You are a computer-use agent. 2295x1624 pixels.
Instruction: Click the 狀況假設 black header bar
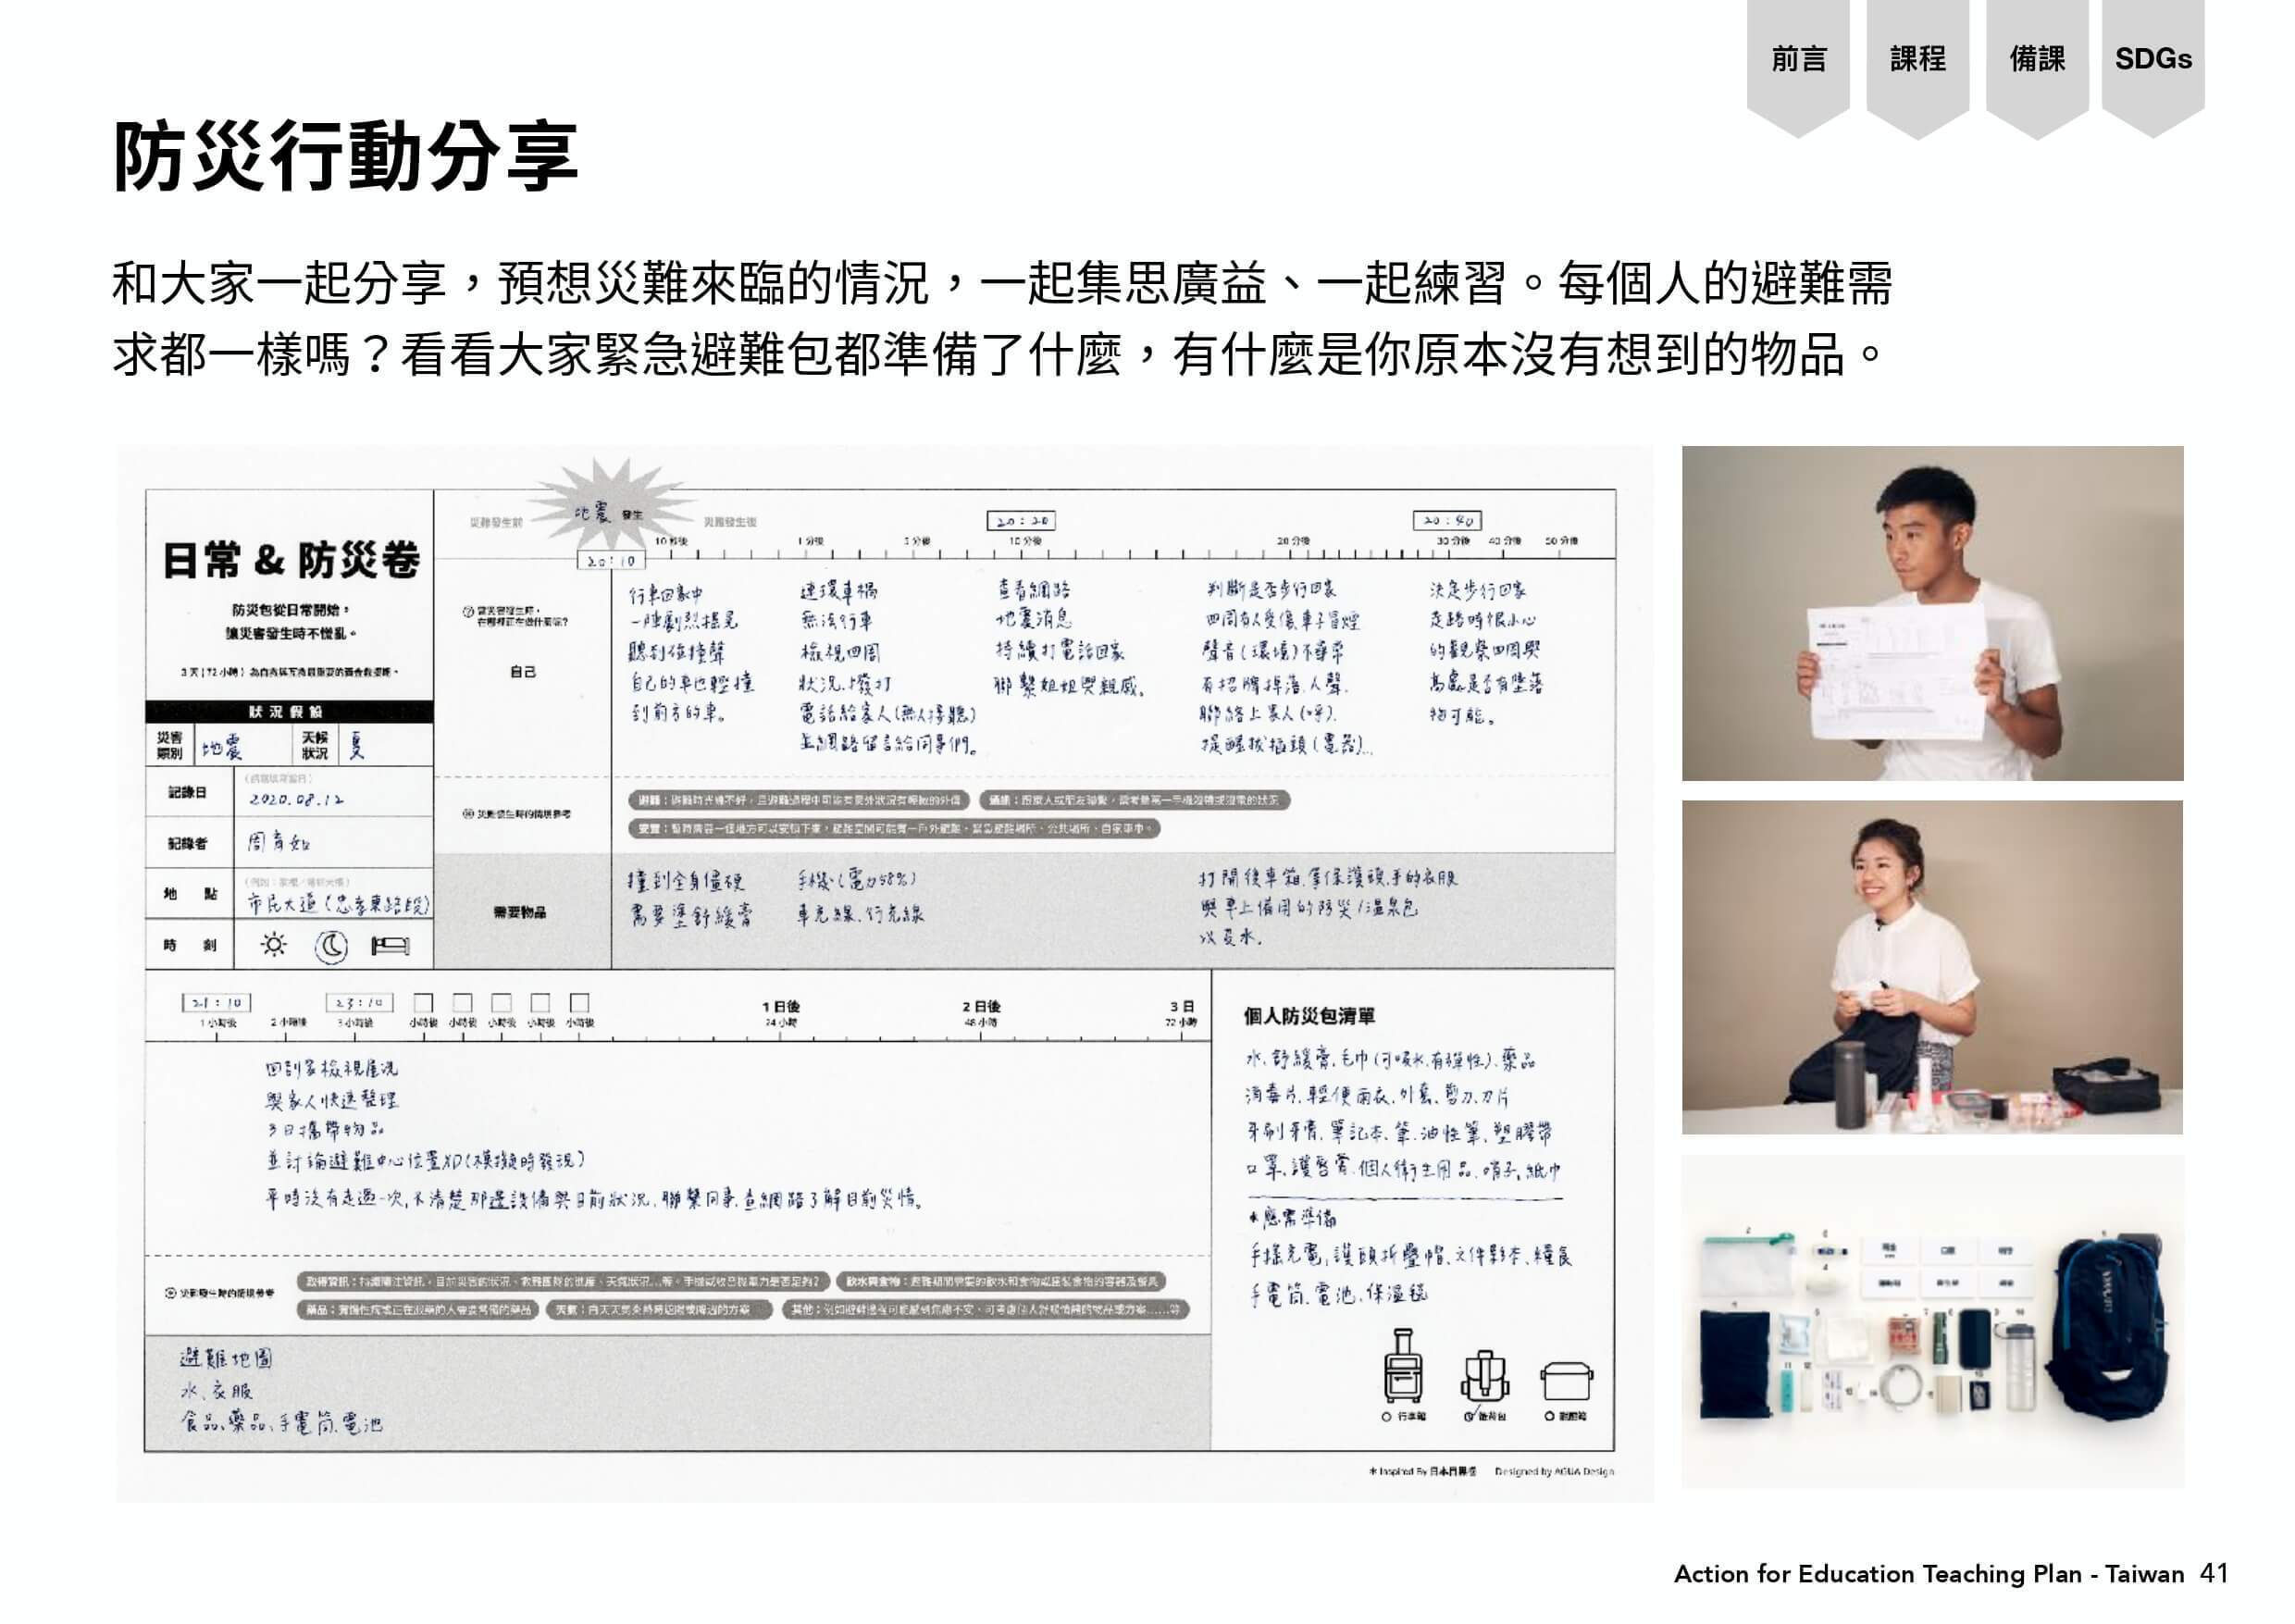[289, 711]
